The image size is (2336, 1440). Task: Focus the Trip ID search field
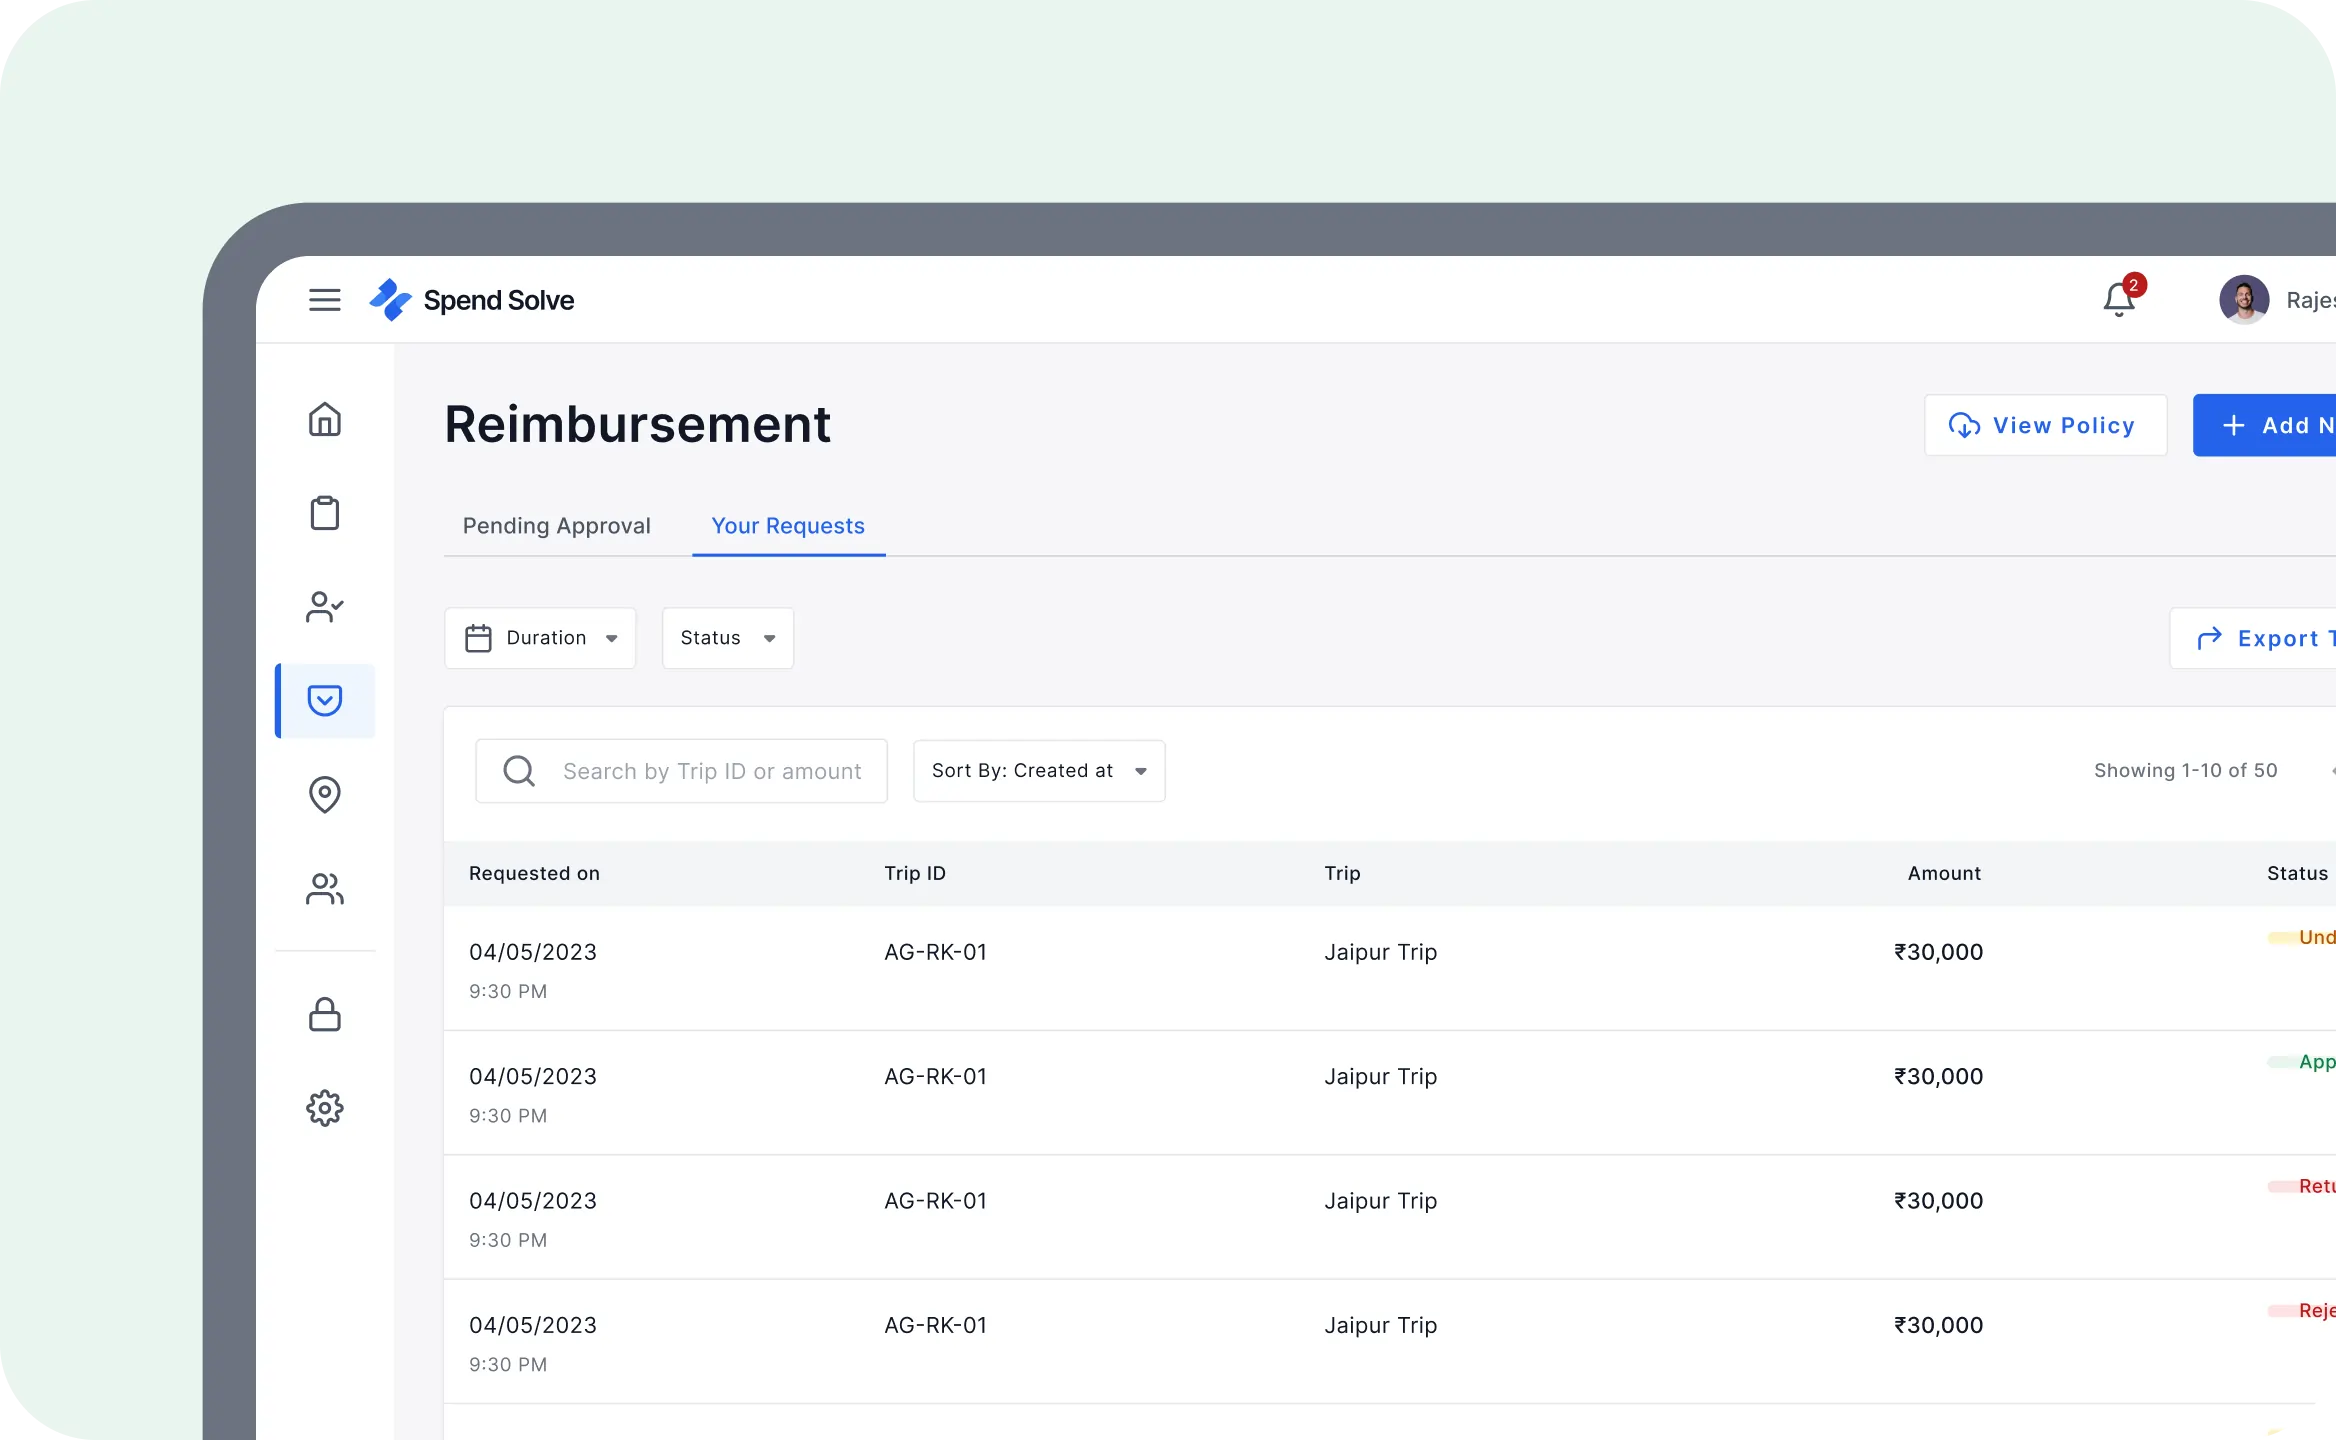(x=710, y=771)
